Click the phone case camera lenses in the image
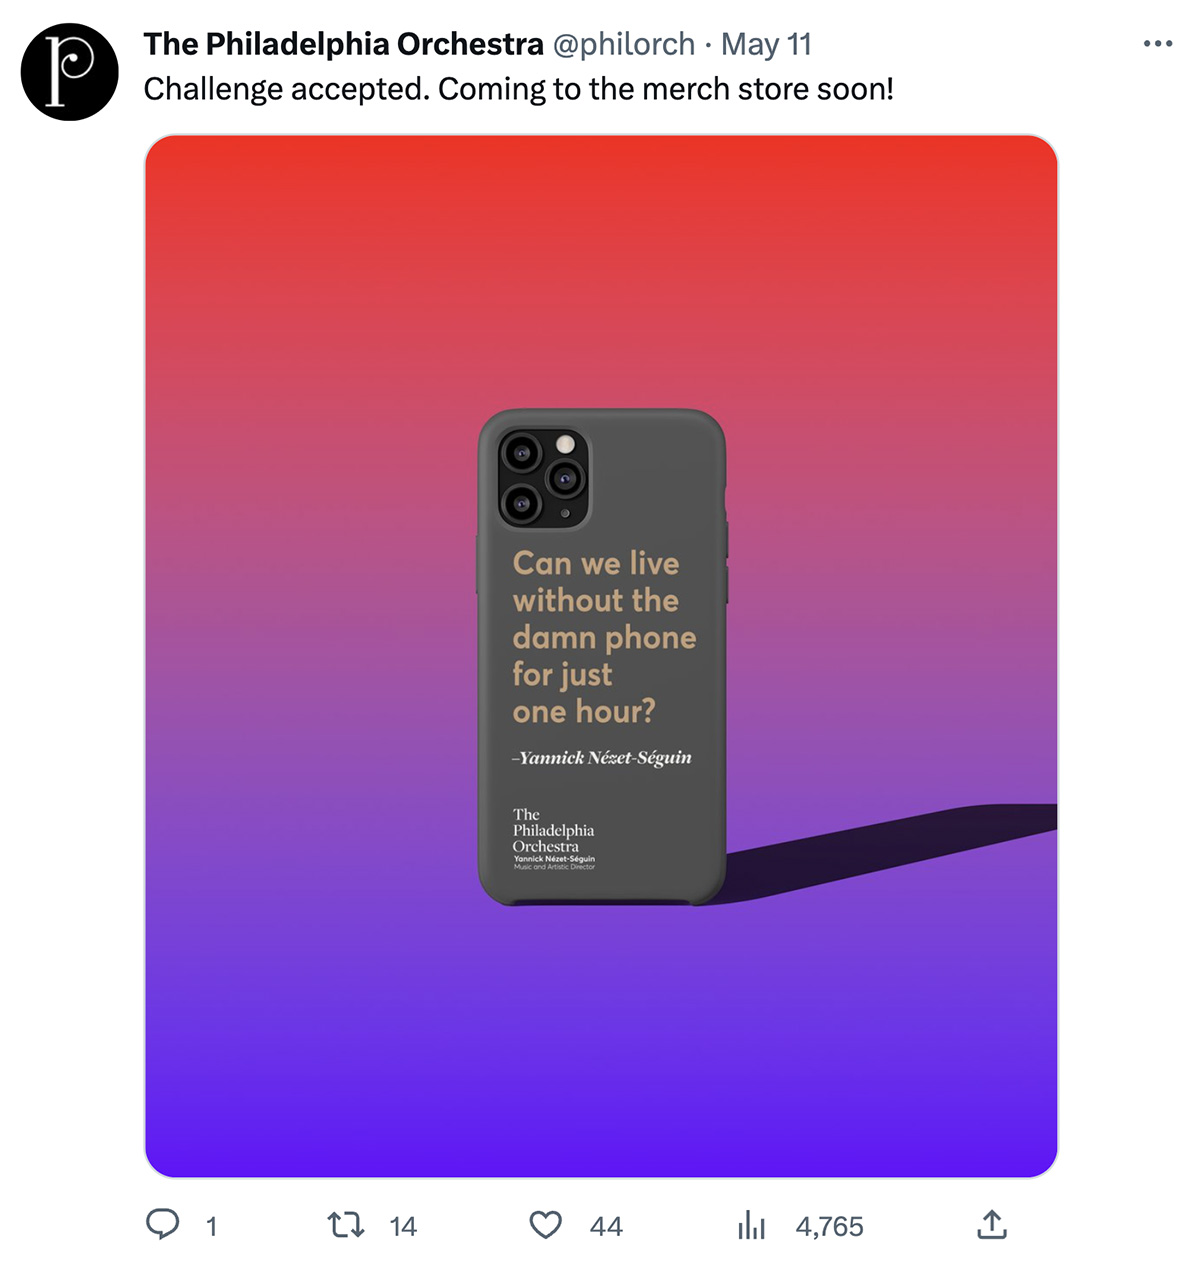This screenshot has width=1200, height=1267. (x=543, y=478)
